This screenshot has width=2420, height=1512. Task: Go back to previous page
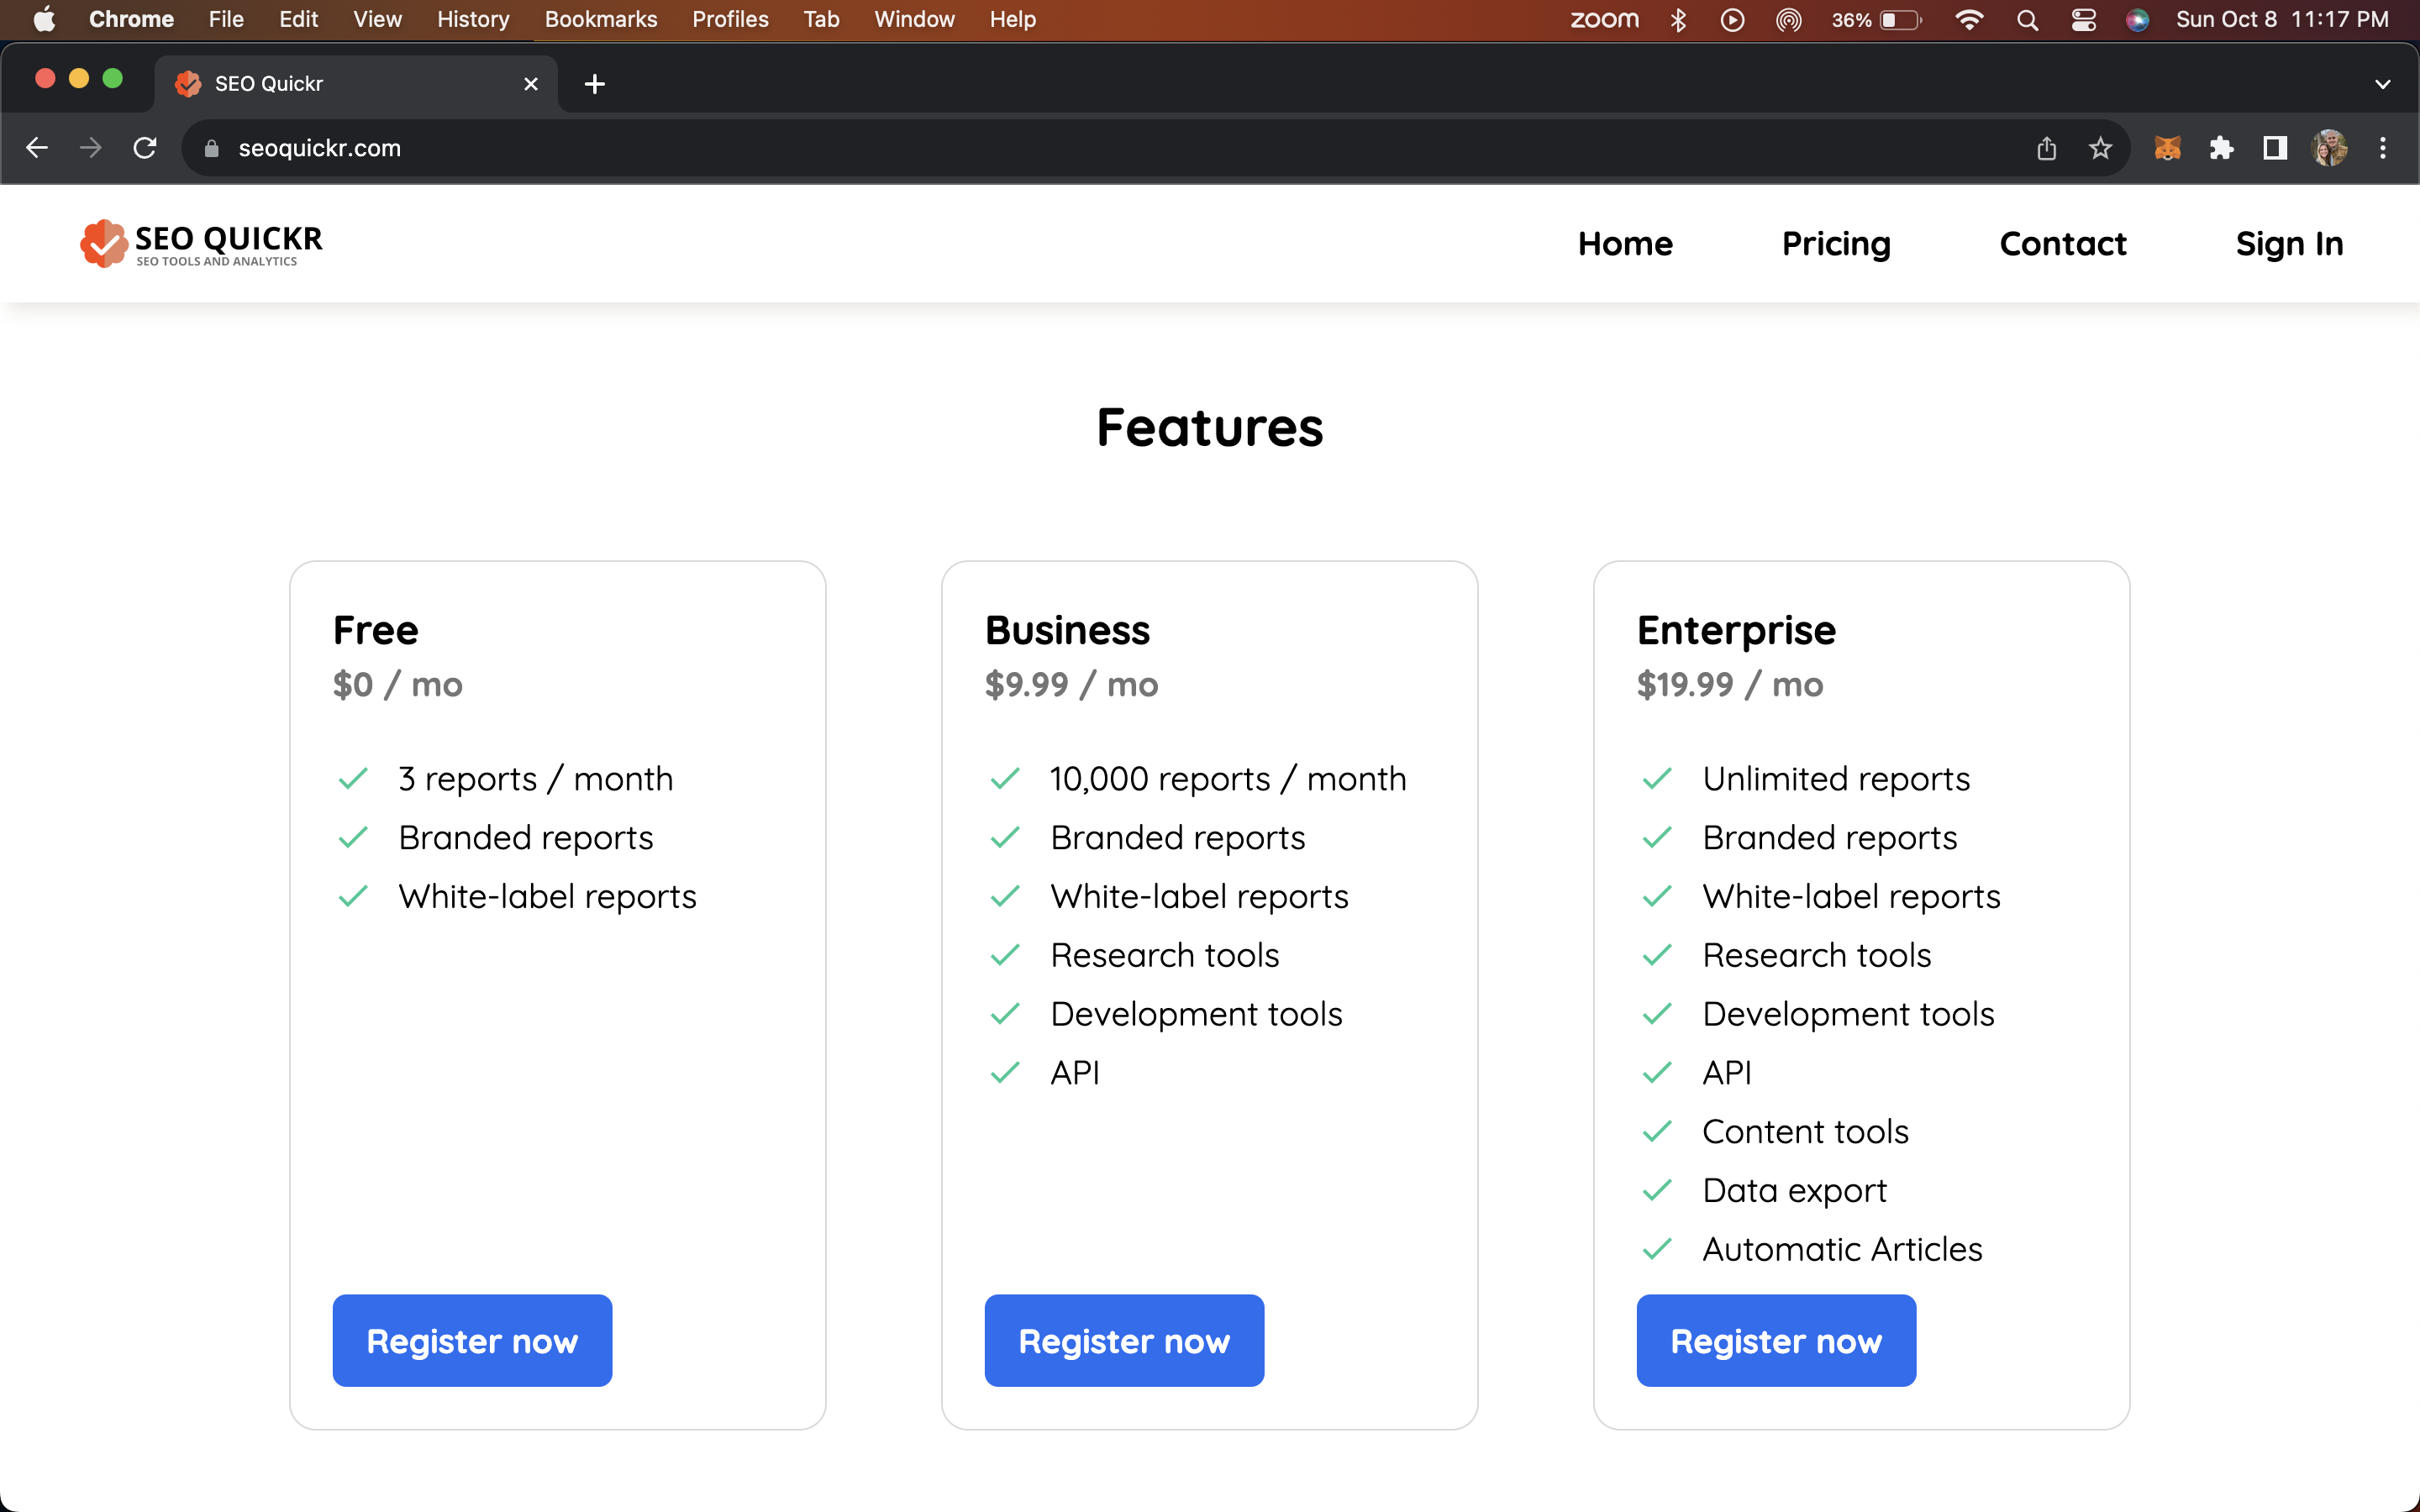pos(37,148)
